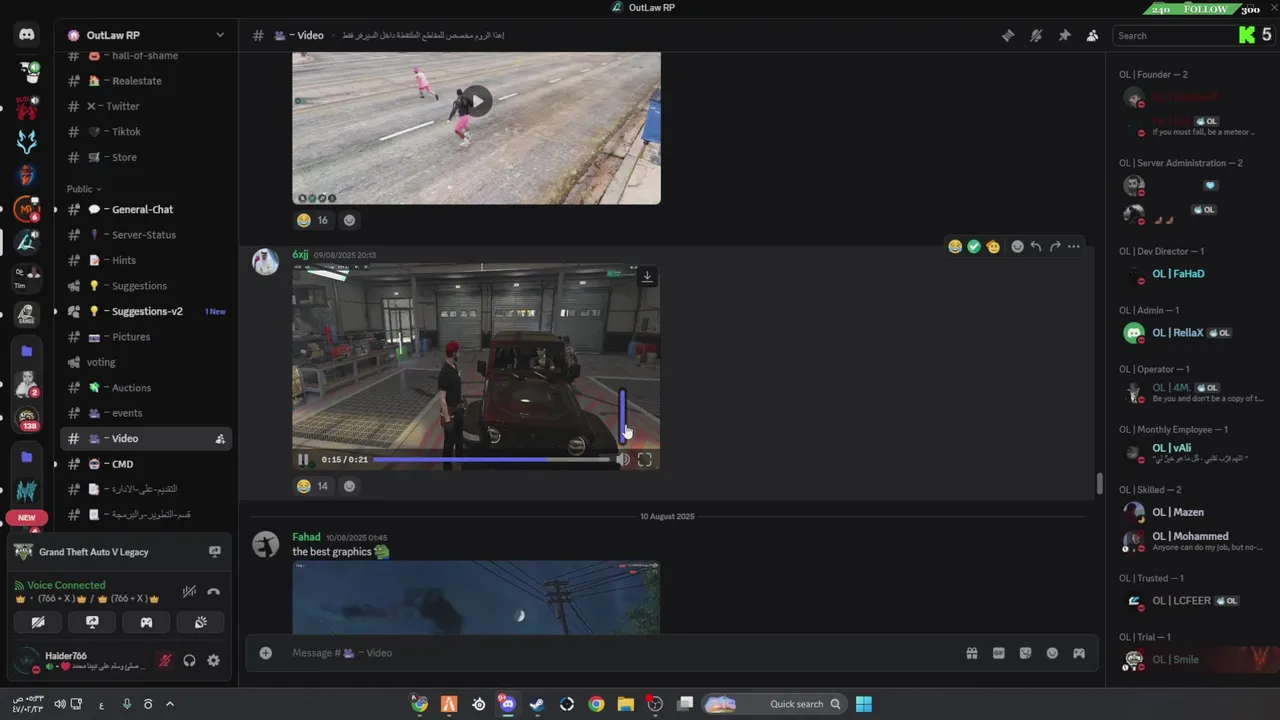The width and height of the screenshot is (1280, 720).
Task: Play the top street video
Action: tap(476, 100)
